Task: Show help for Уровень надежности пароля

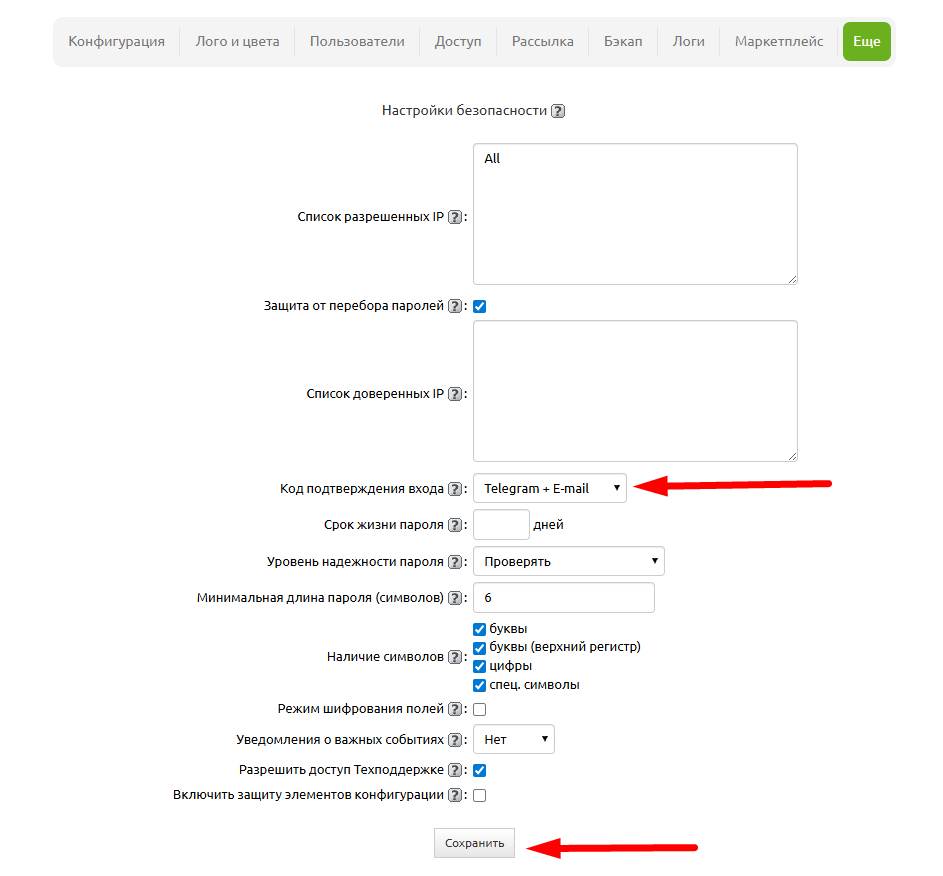Action: 455,562
